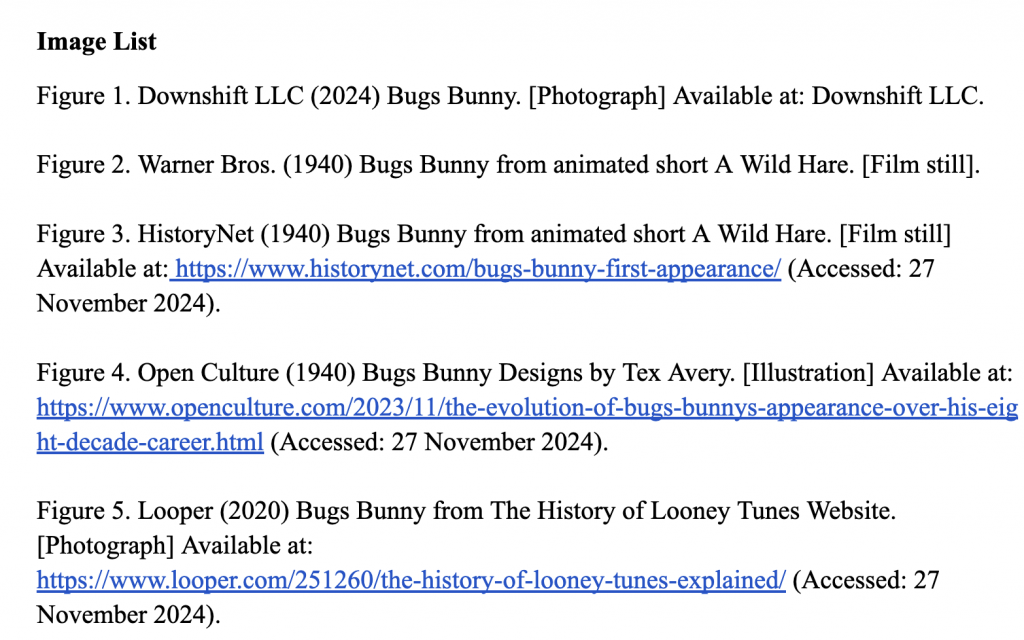Place cursor on 'Figure 4.' label
This screenshot has width=1024, height=640.
pos(84,373)
